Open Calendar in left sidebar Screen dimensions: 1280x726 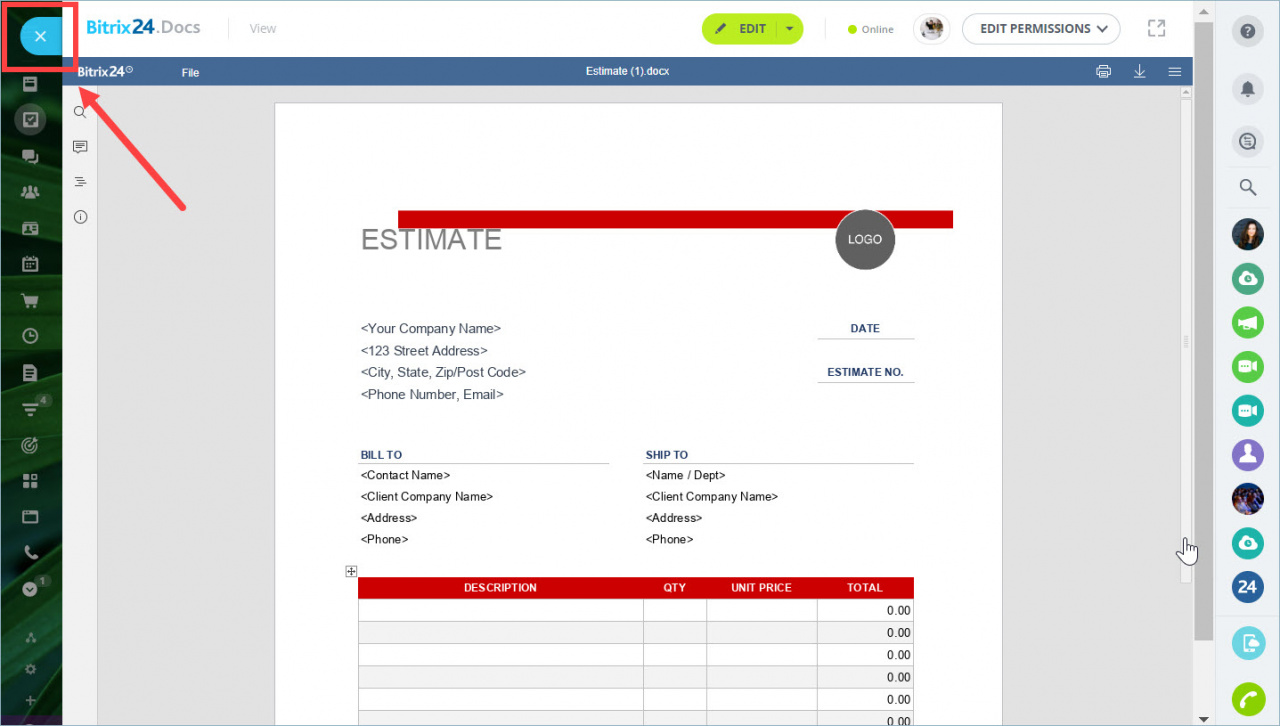click(30, 264)
